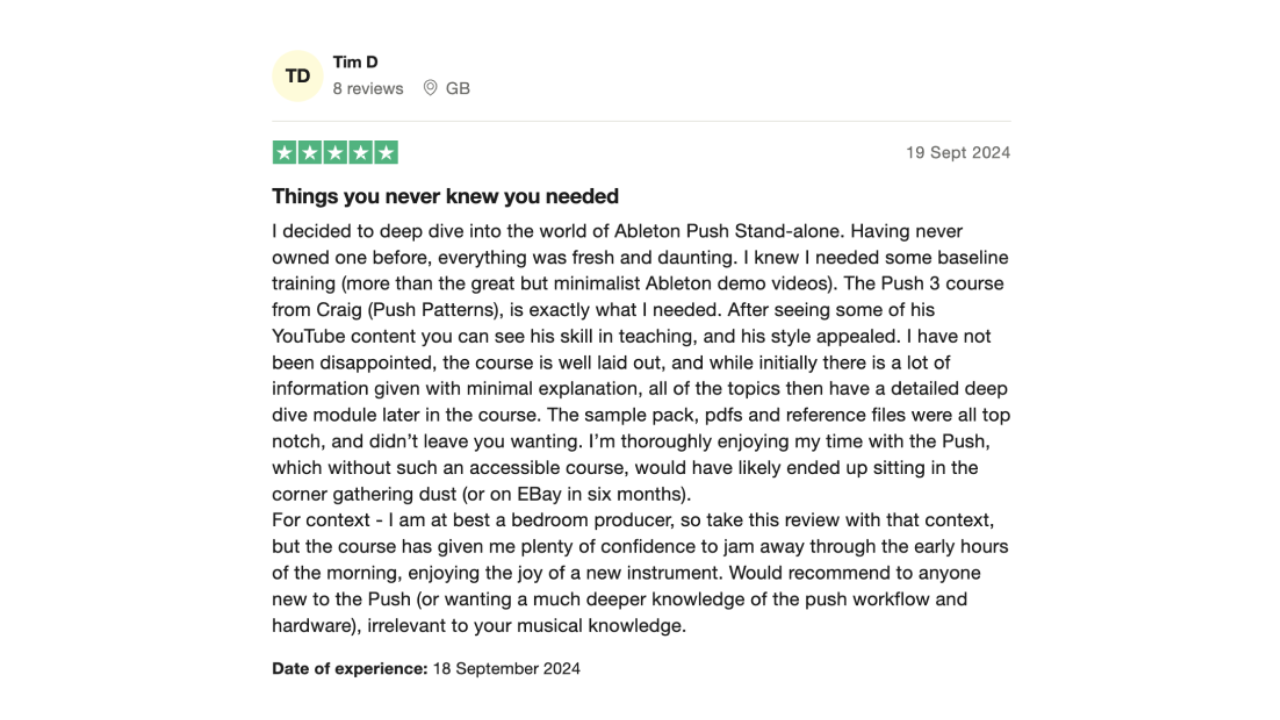
Task: Open review titled 'Things you never knew you needed'
Action: click(445, 196)
